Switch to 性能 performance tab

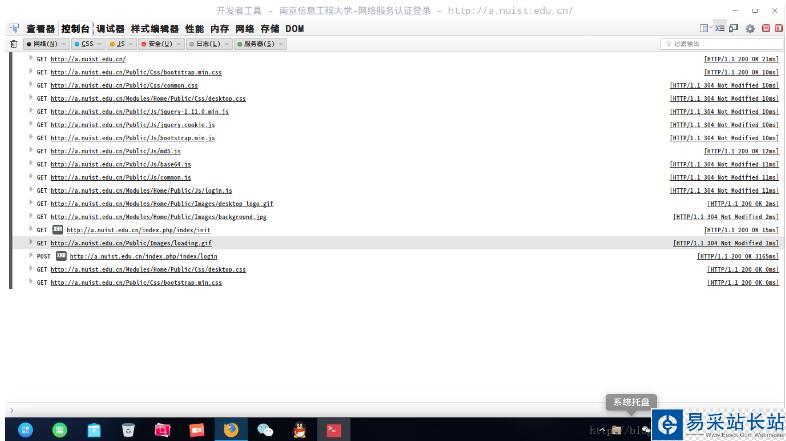(x=194, y=29)
